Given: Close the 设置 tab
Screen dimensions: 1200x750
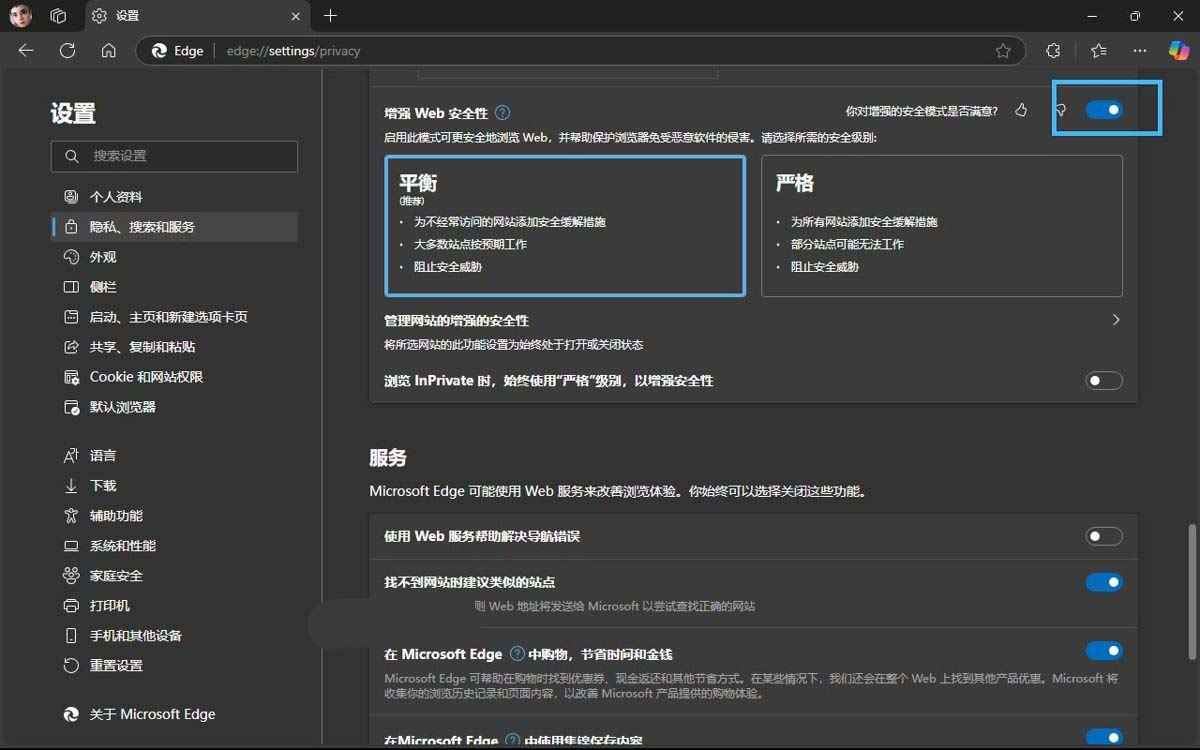Looking at the screenshot, I should (294, 16).
